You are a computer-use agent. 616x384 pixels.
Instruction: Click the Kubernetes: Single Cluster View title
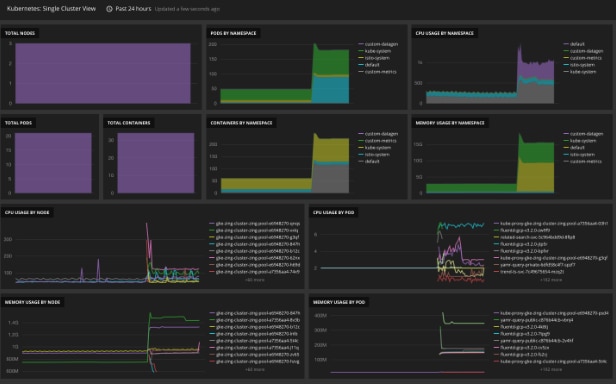click(51, 9)
